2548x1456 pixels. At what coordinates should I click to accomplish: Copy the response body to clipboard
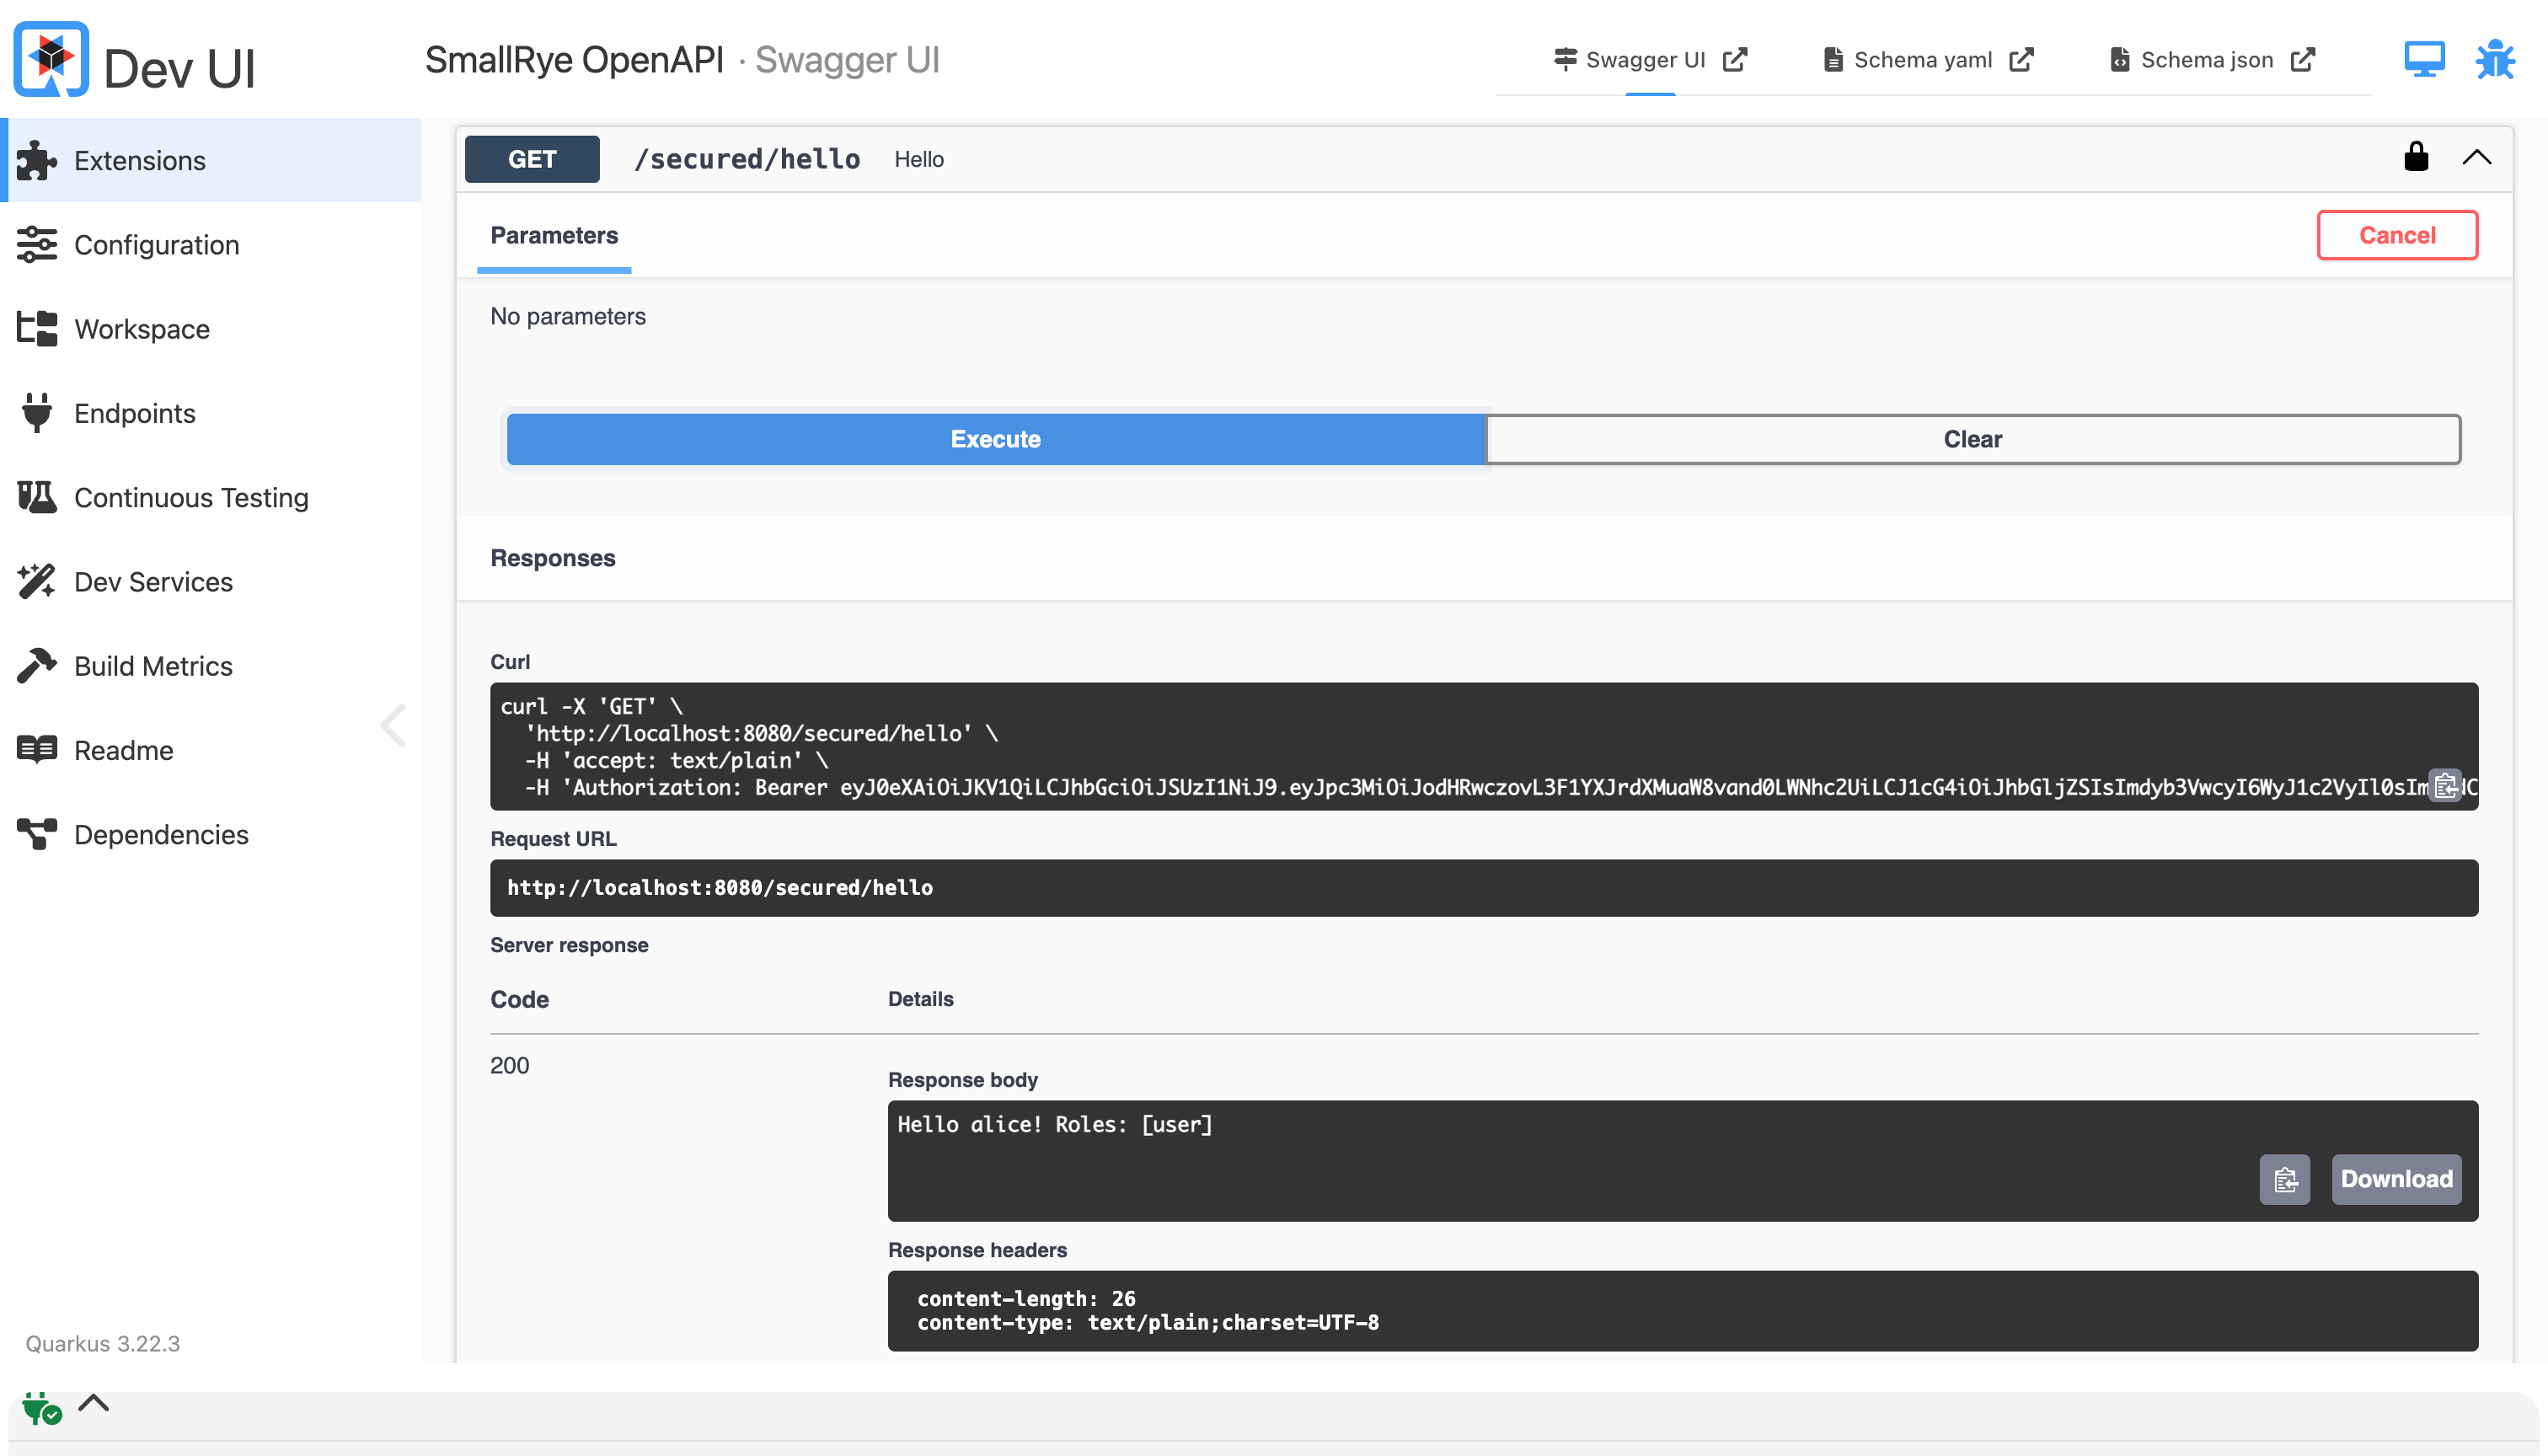[2284, 1179]
